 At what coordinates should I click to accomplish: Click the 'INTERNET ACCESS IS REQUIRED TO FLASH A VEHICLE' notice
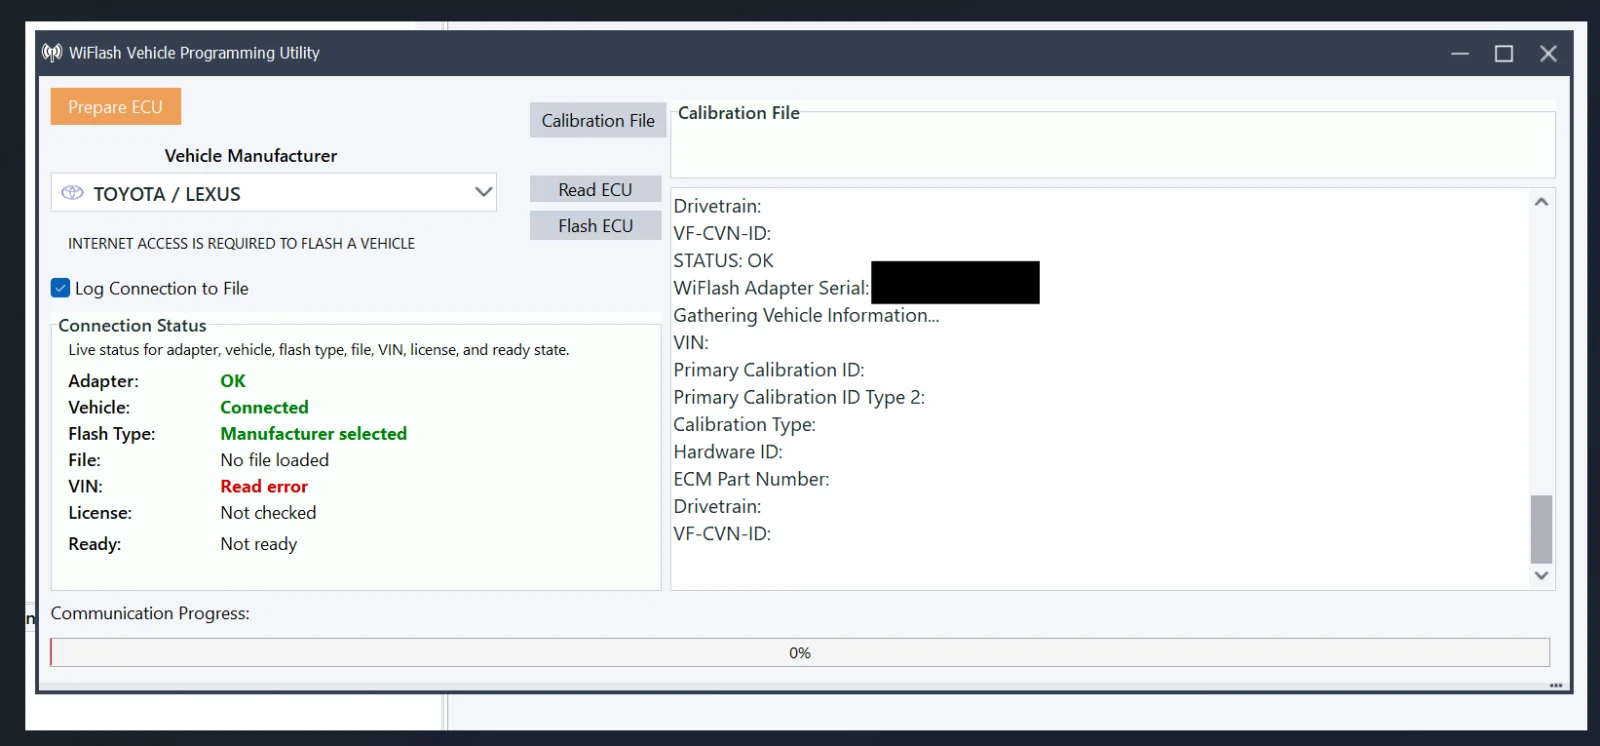(x=241, y=243)
